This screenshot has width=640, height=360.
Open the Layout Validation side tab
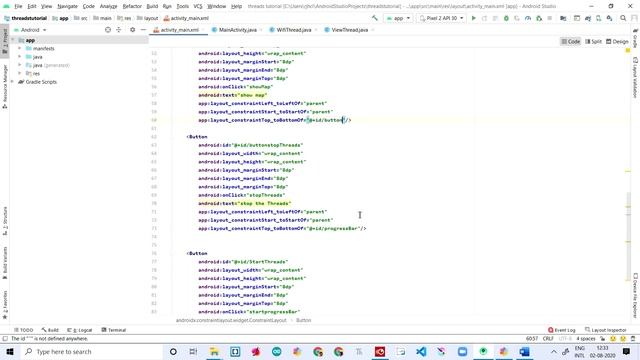635,78
